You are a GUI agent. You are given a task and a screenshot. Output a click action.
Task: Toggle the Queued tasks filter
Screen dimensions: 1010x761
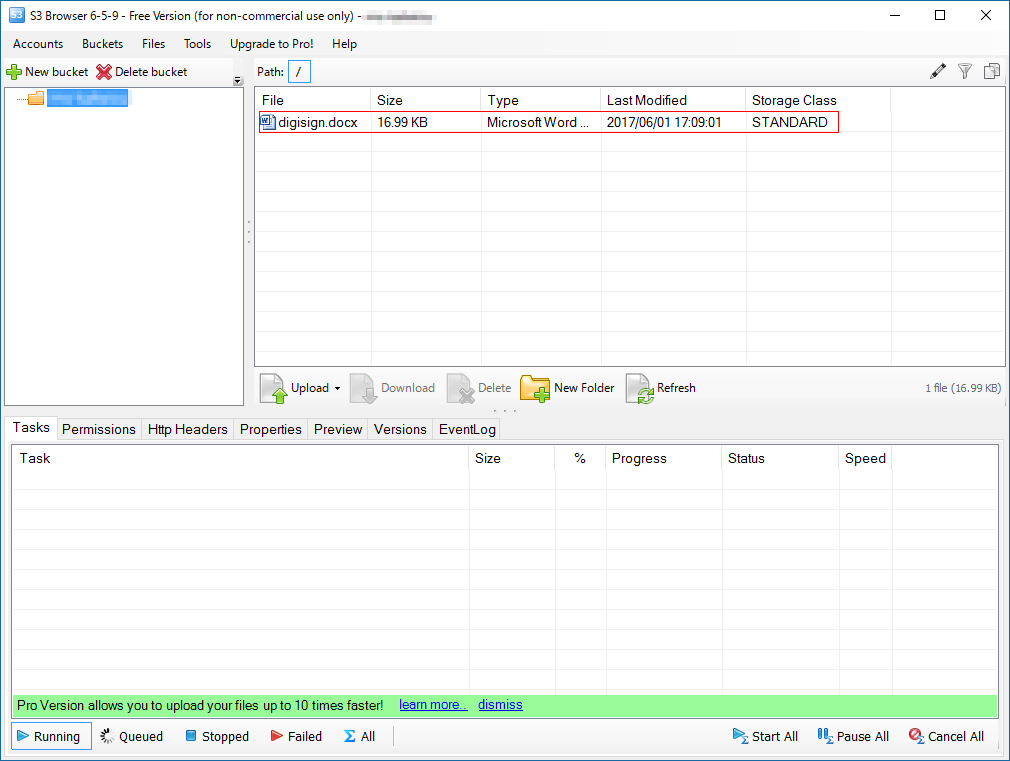[131, 736]
